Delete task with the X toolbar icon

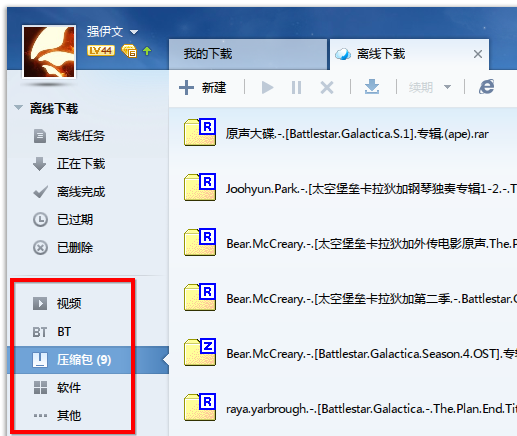click(x=327, y=88)
